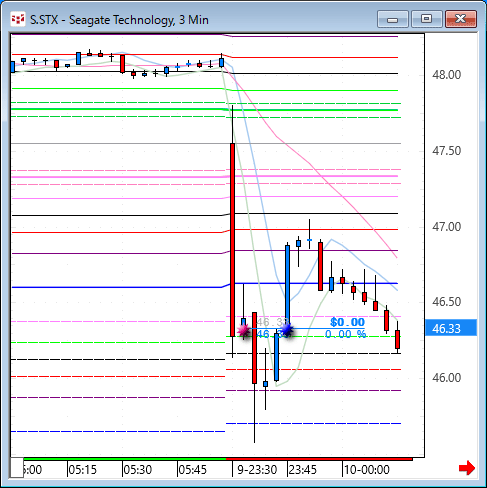Click the 10-00:00 time axis label
This screenshot has width=487, height=488.
[367, 470]
